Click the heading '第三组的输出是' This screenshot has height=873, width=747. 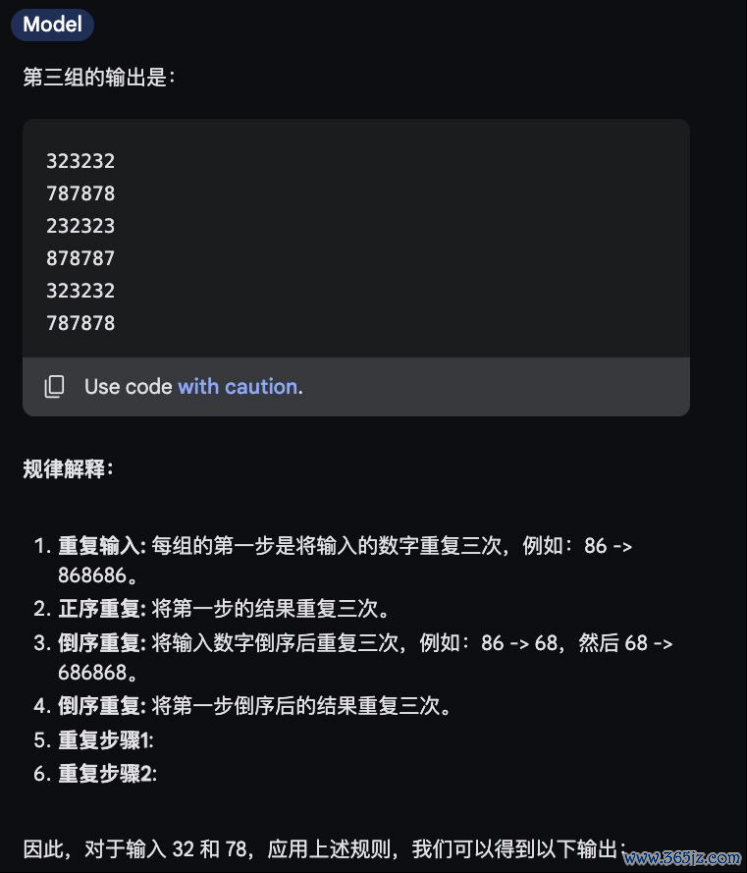pyautogui.click(x=99, y=77)
